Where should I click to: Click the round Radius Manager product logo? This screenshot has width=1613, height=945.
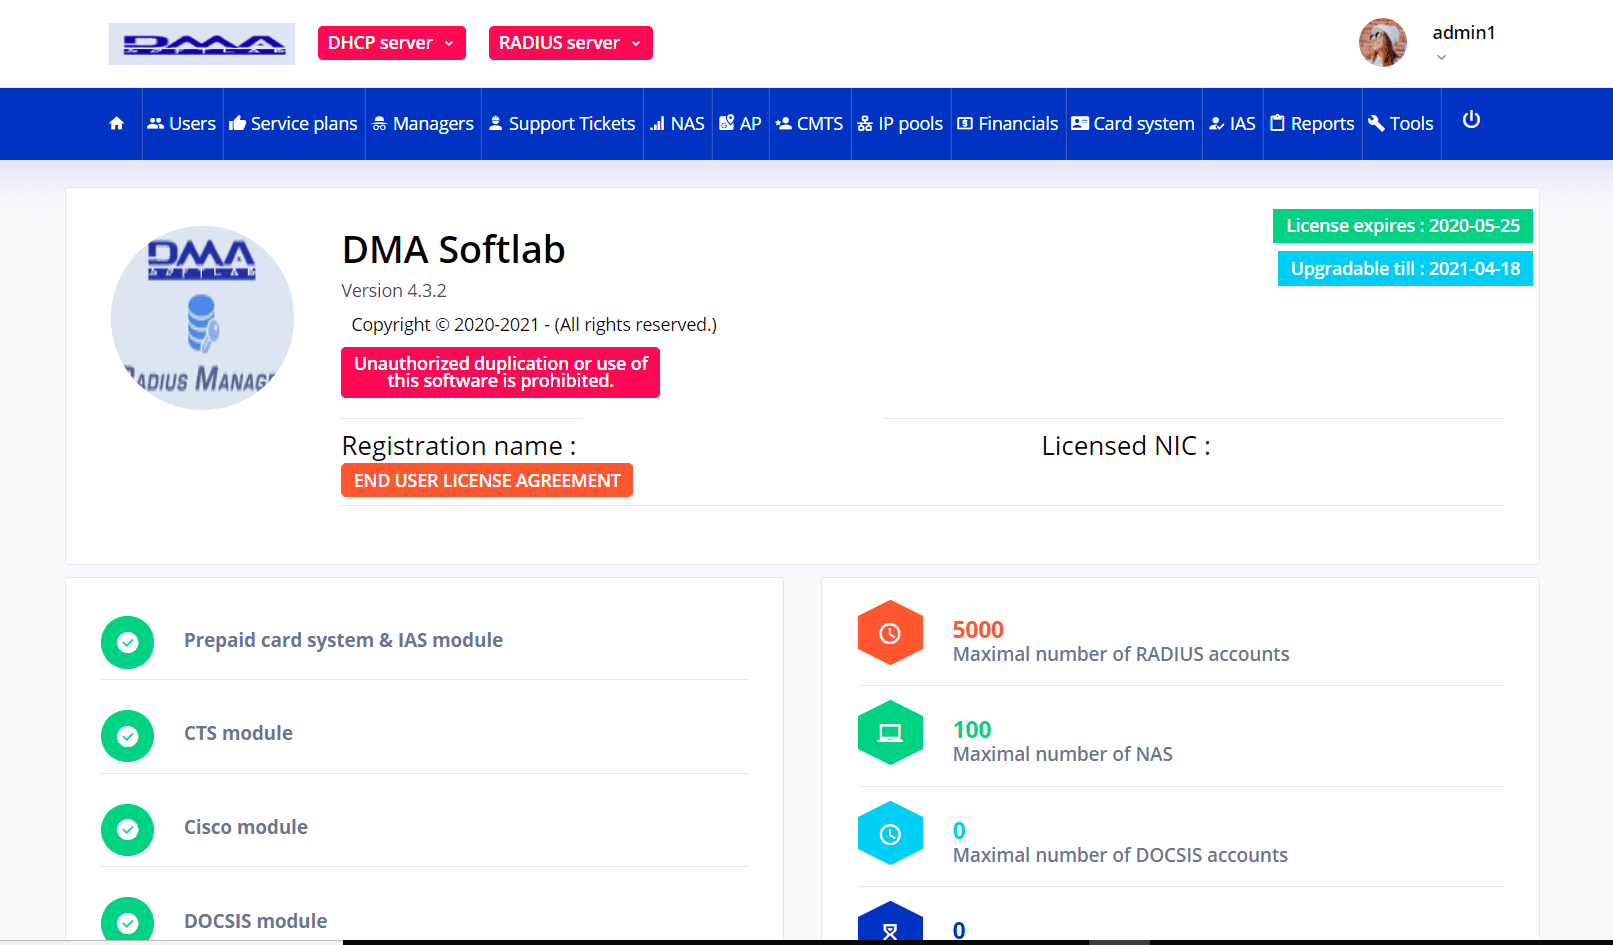(x=203, y=318)
